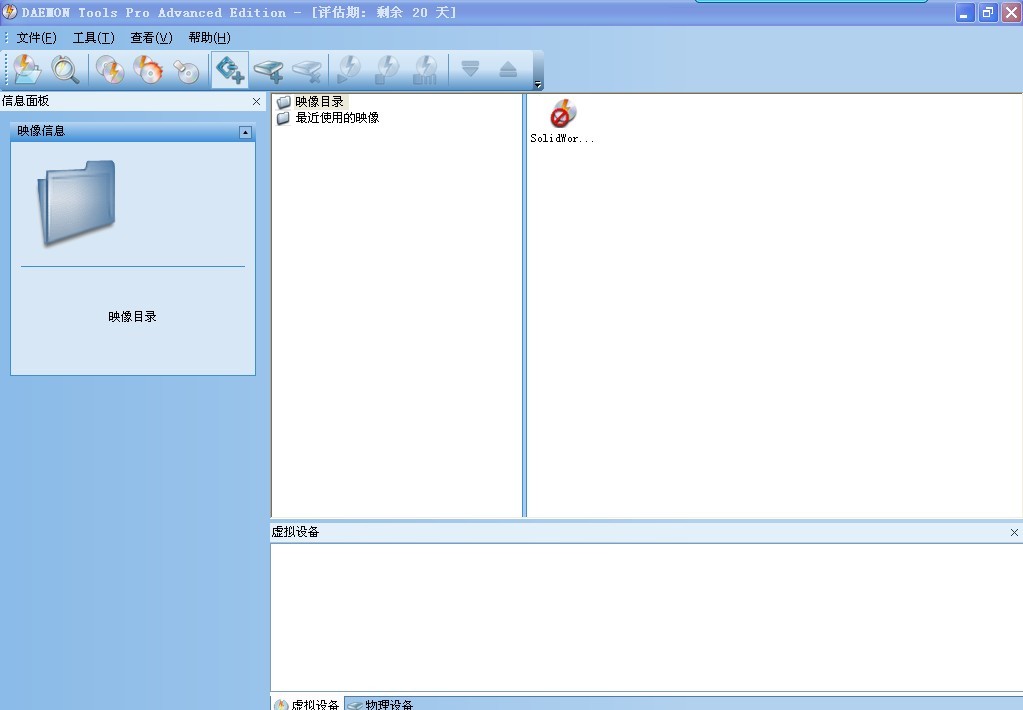Click the 信息面板 panel title
This screenshot has width=1023, height=710.
[x=25, y=100]
